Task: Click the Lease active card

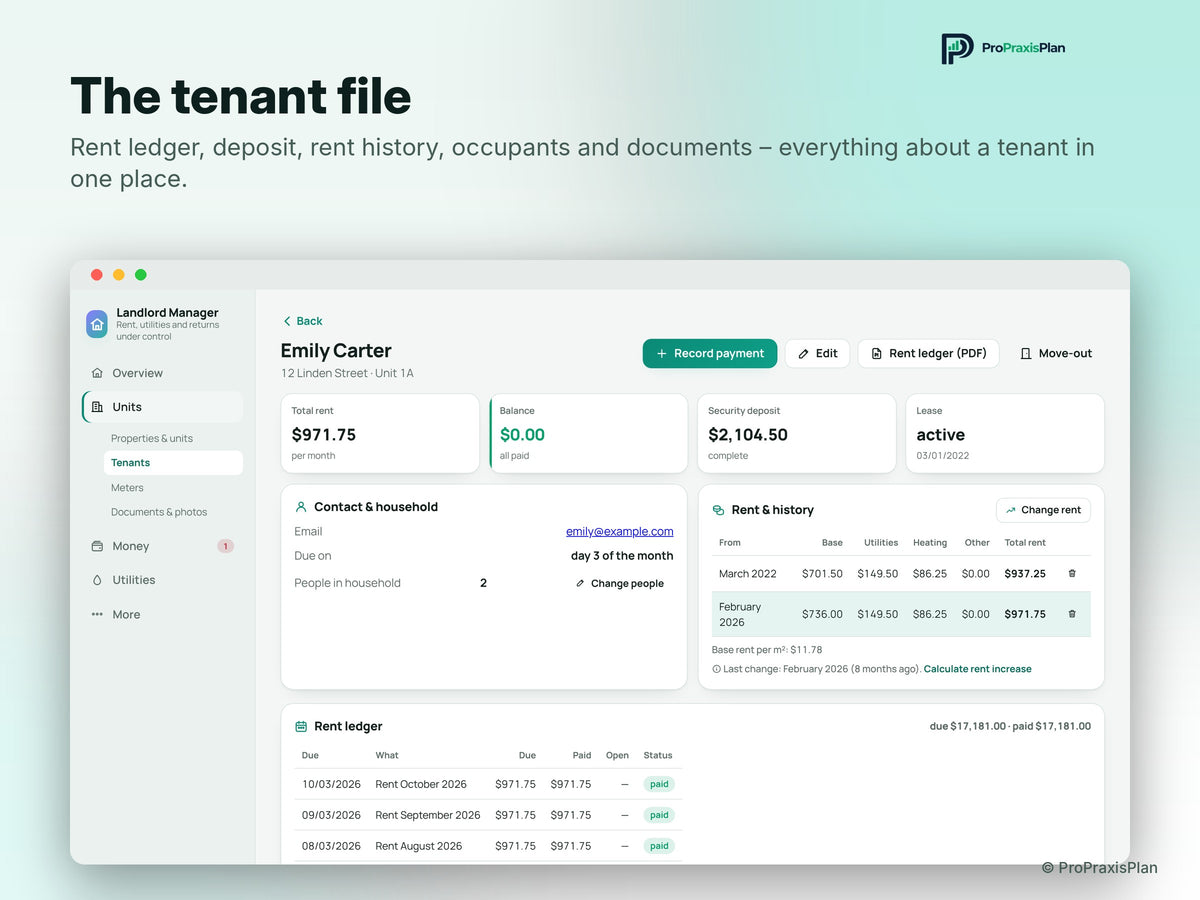Action: click(x=1005, y=433)
